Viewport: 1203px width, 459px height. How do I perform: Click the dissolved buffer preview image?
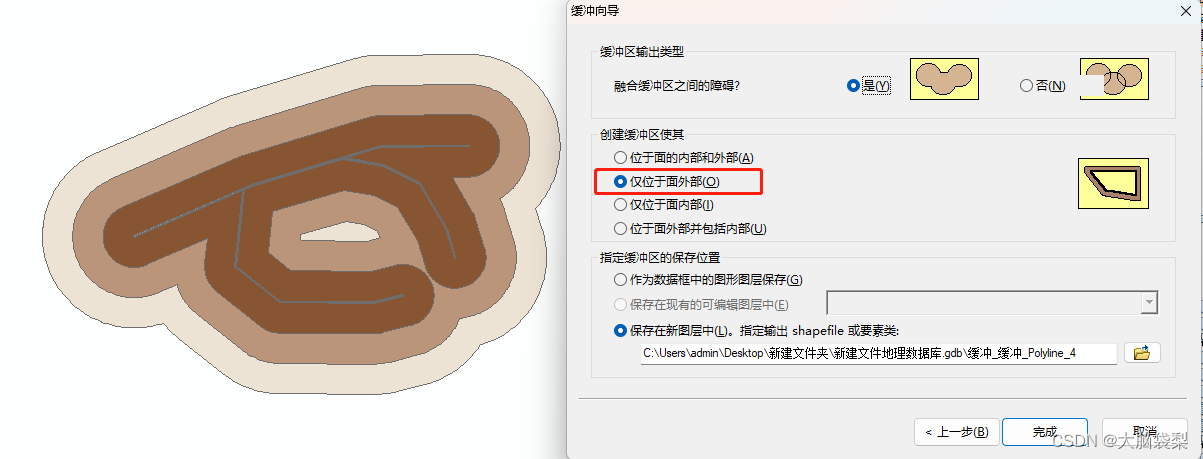pyautogui.click(x=943, y=78)
